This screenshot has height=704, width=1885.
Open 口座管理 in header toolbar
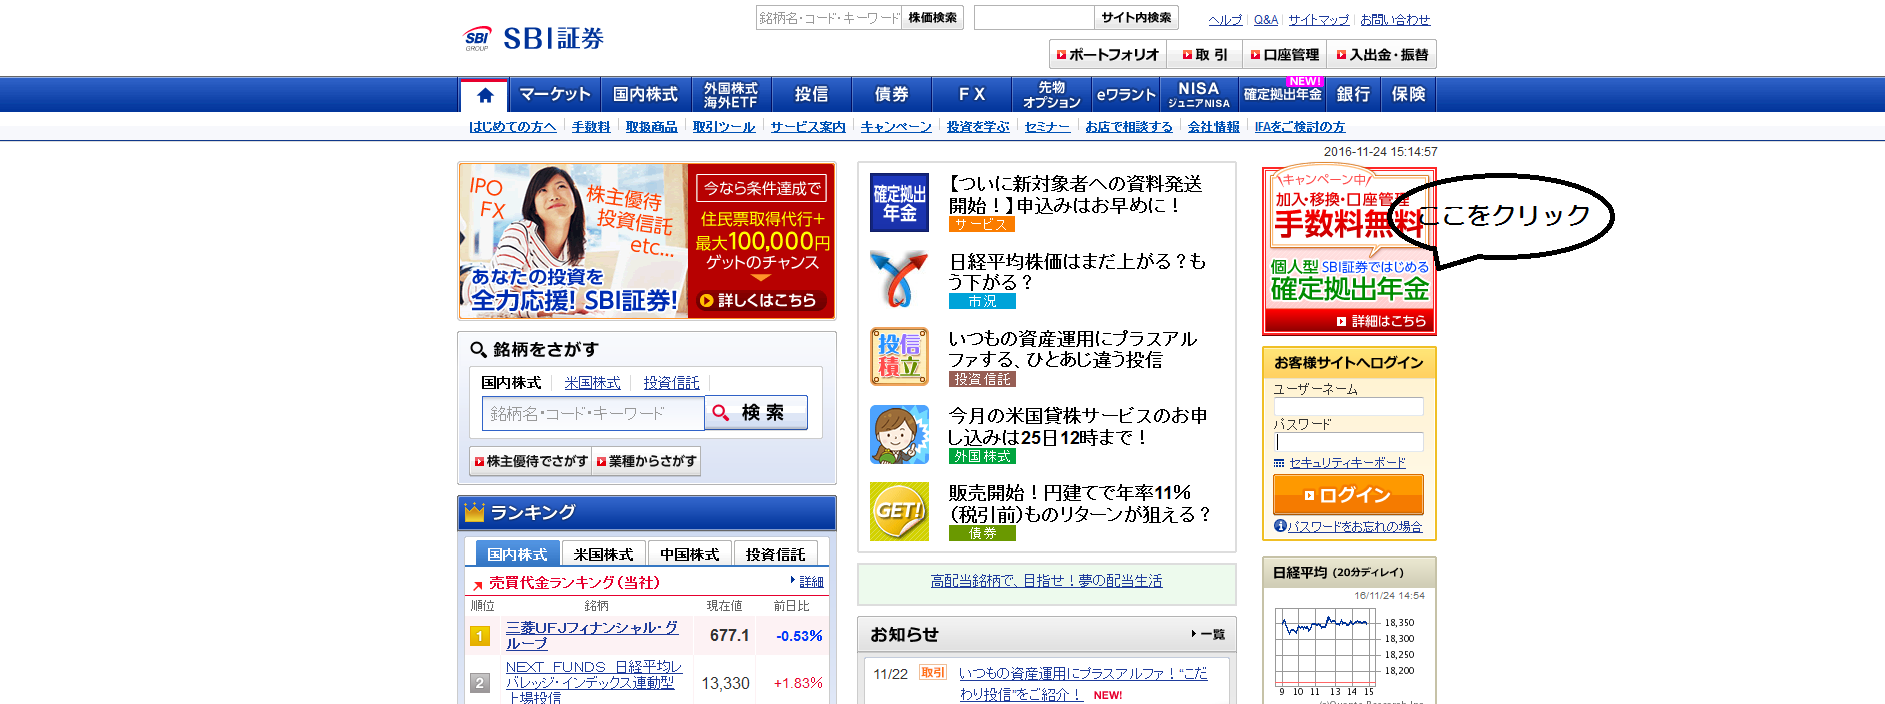pos(1284,55)
